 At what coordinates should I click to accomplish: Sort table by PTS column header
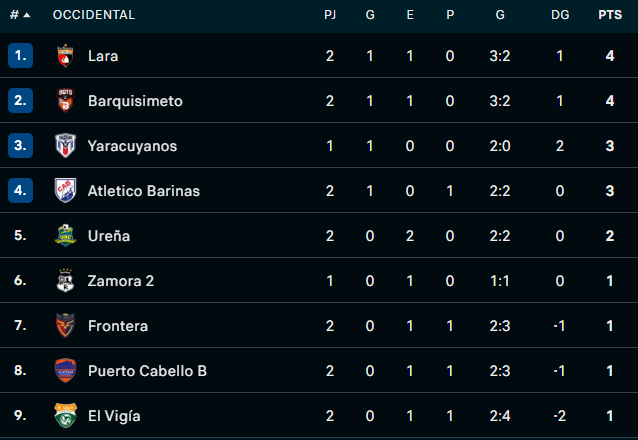point(609,15)
